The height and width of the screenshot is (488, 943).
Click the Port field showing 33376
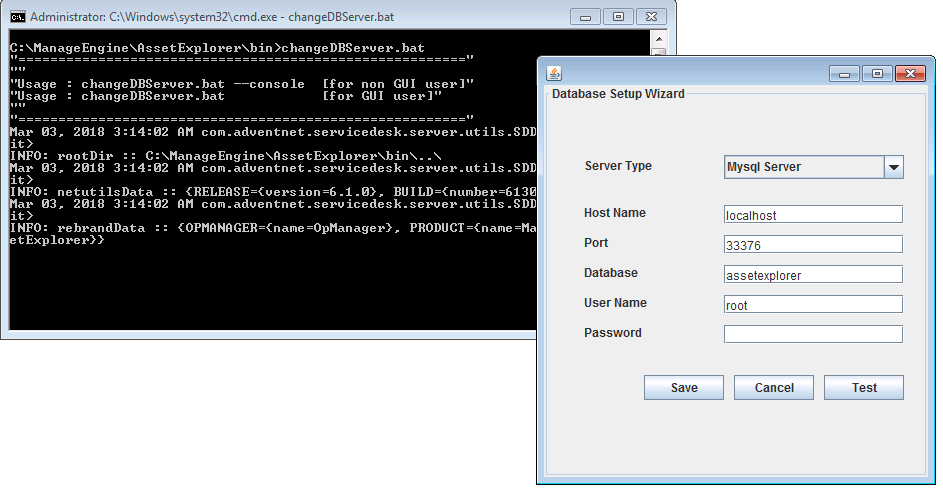(813, 244)
